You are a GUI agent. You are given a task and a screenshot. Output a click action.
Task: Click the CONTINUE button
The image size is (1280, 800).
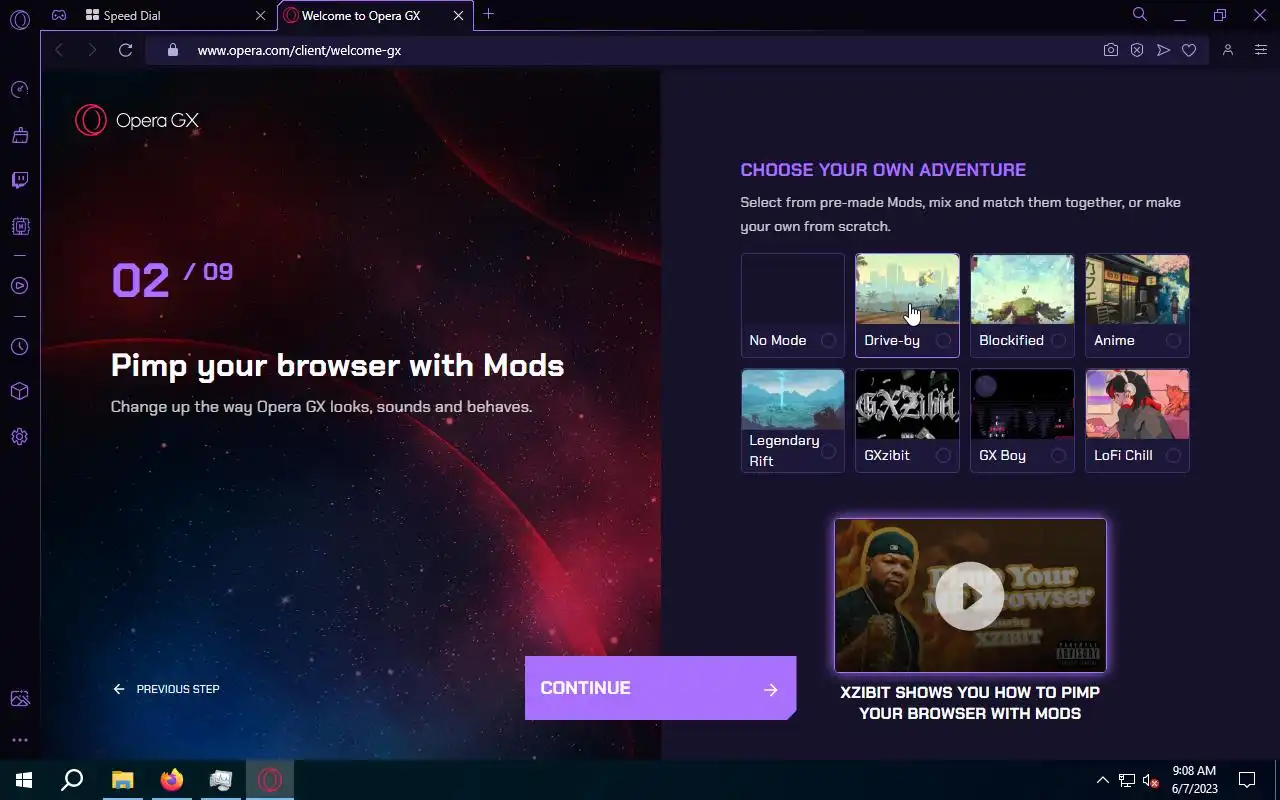point(660,688)
